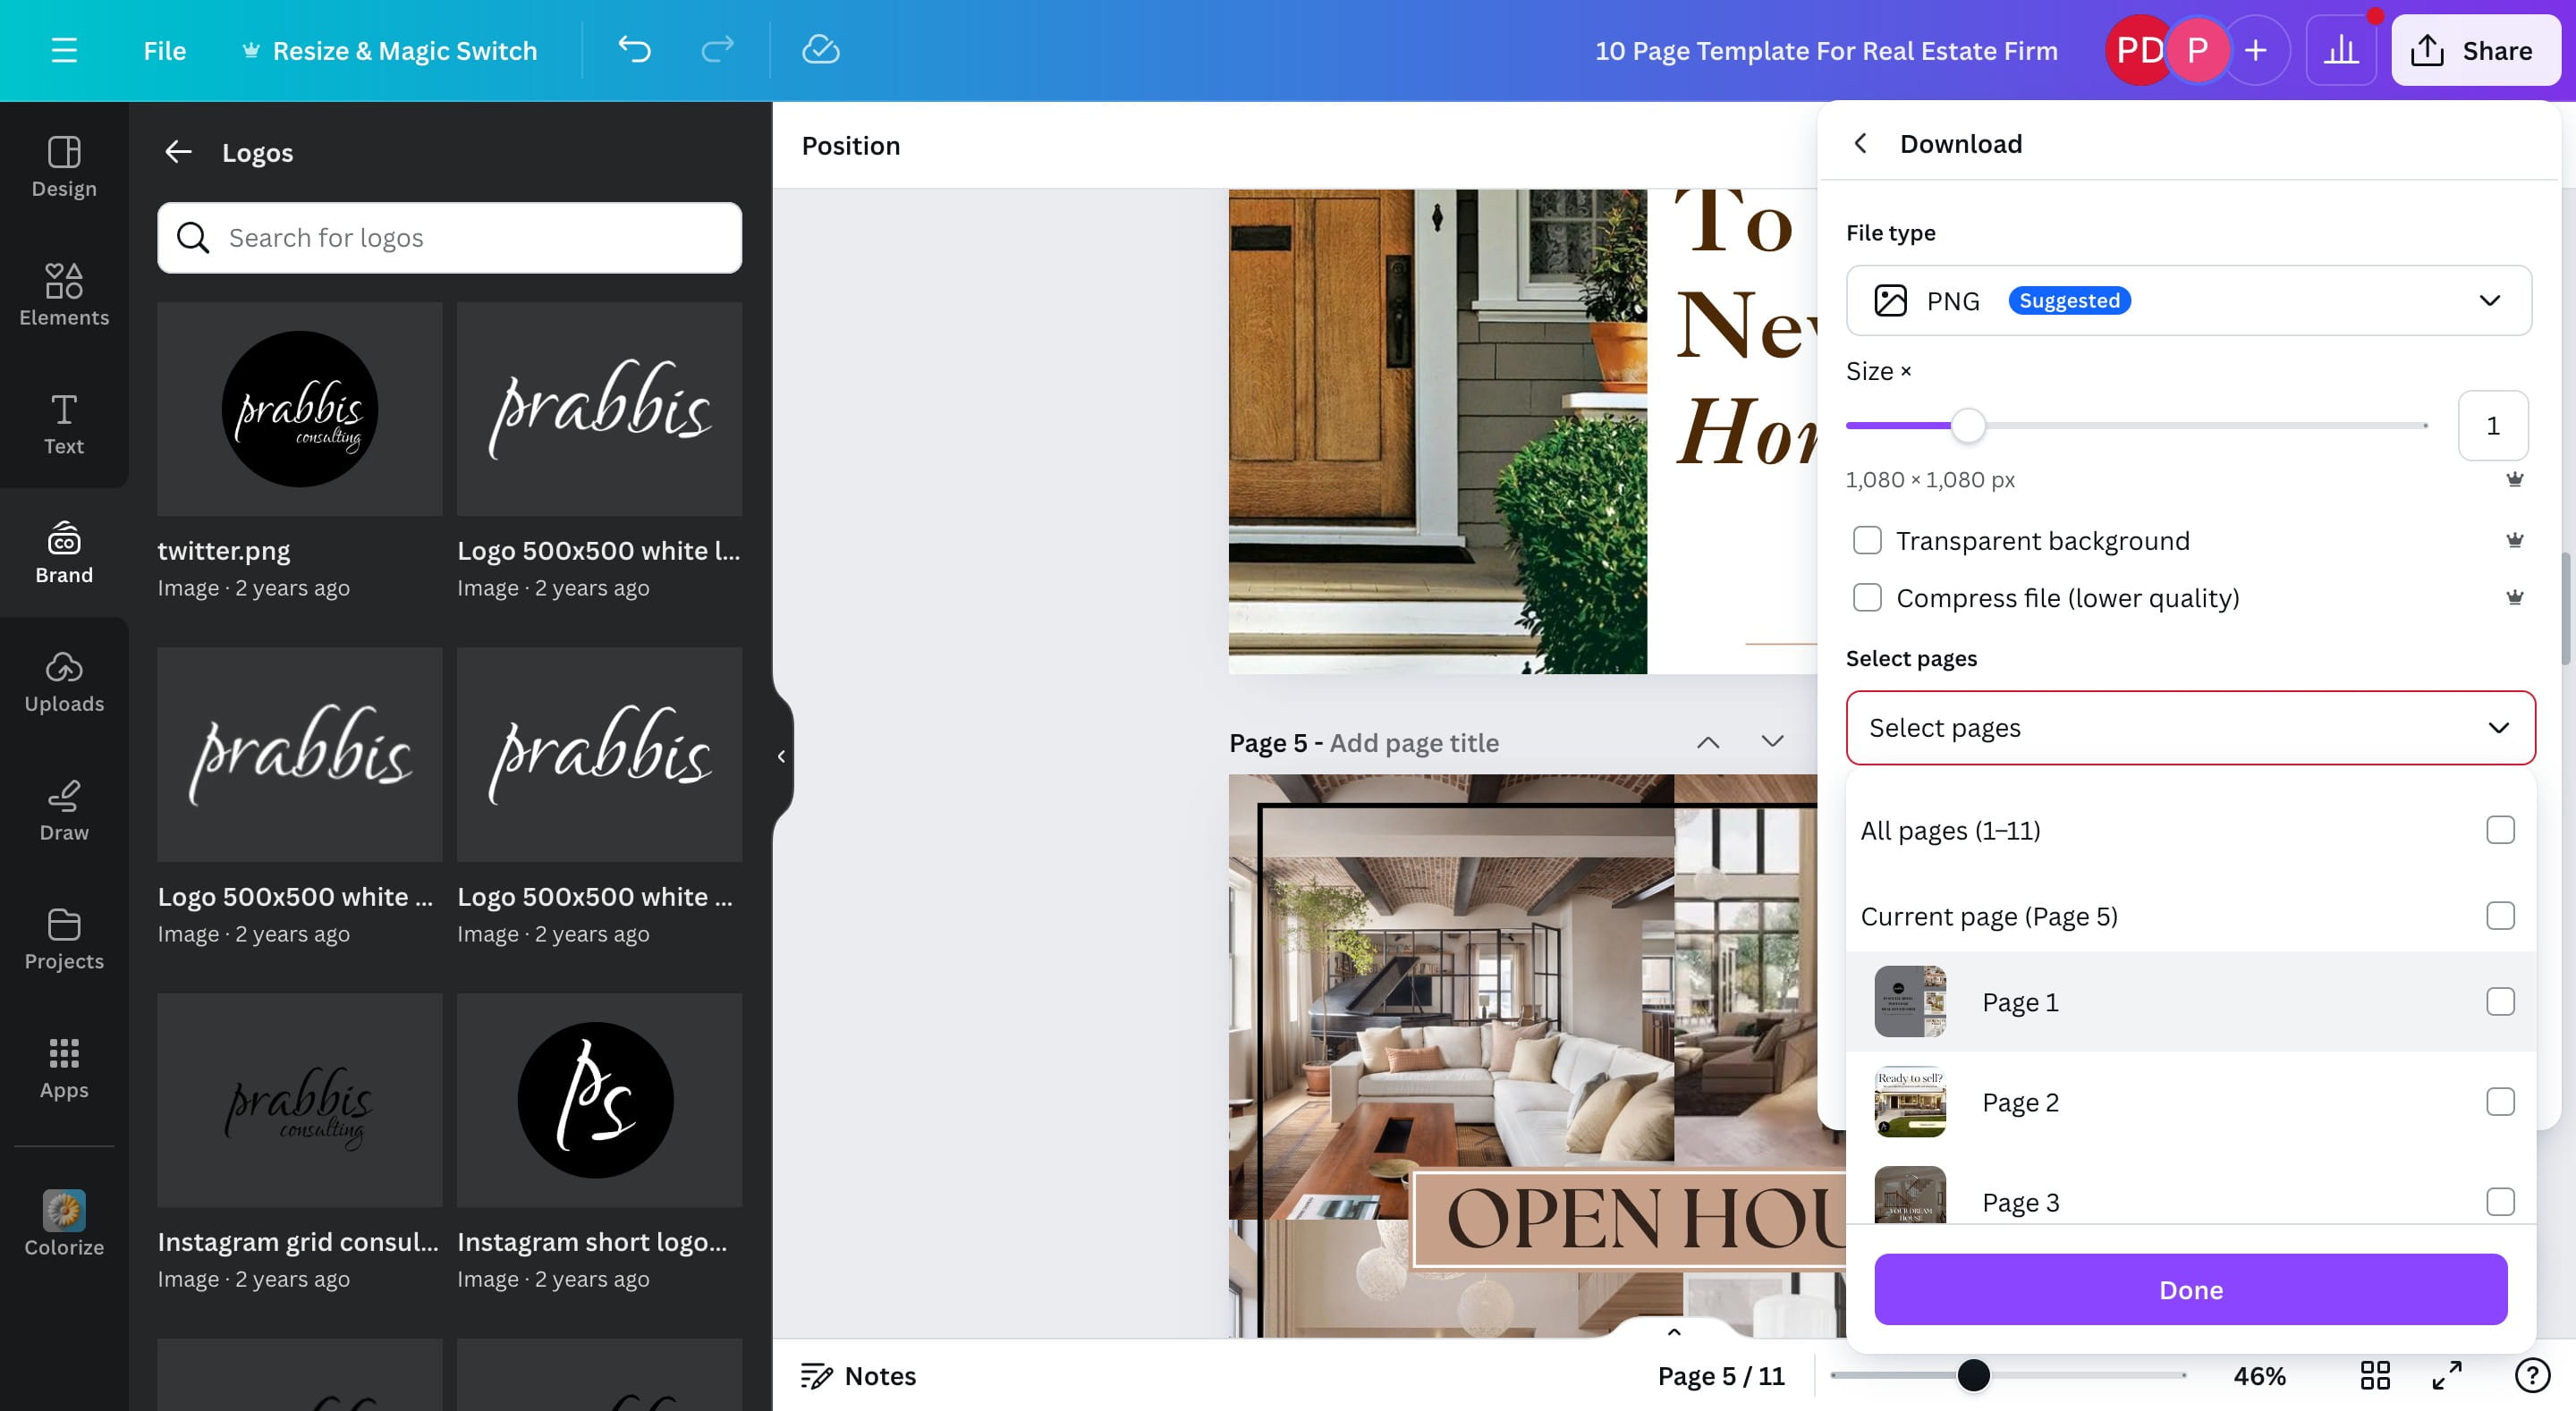2576x1411 pixels.
Task: Open the Share menu
Action: point(2475,50)
